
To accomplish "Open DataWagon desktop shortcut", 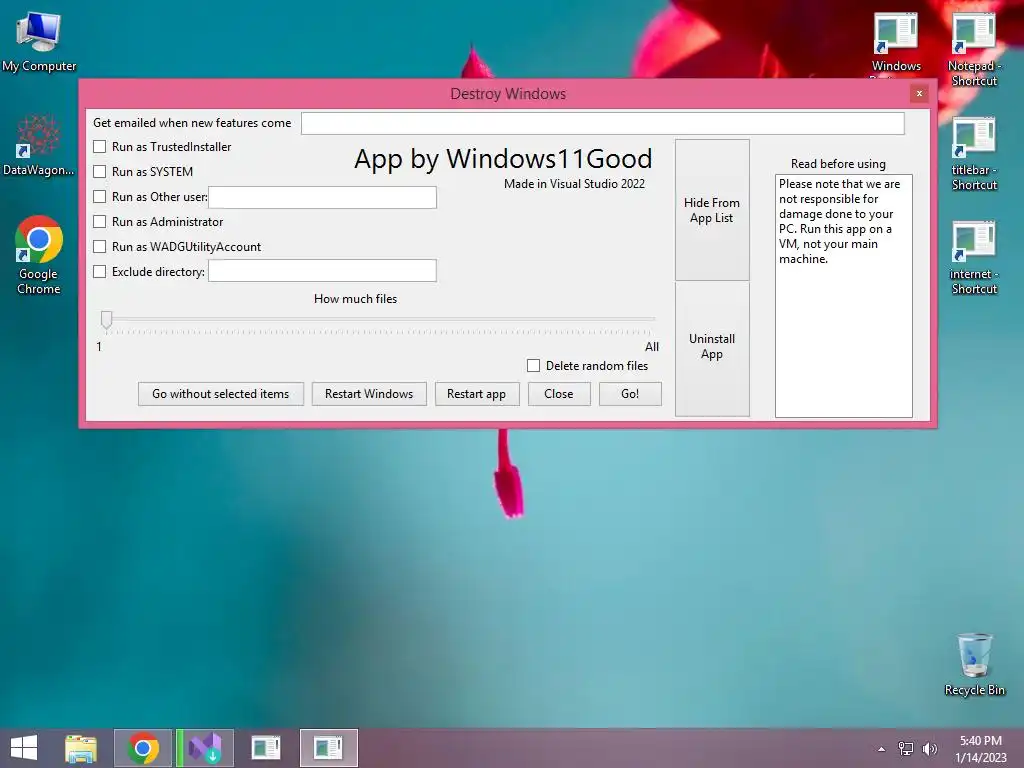I will point(38,145).
